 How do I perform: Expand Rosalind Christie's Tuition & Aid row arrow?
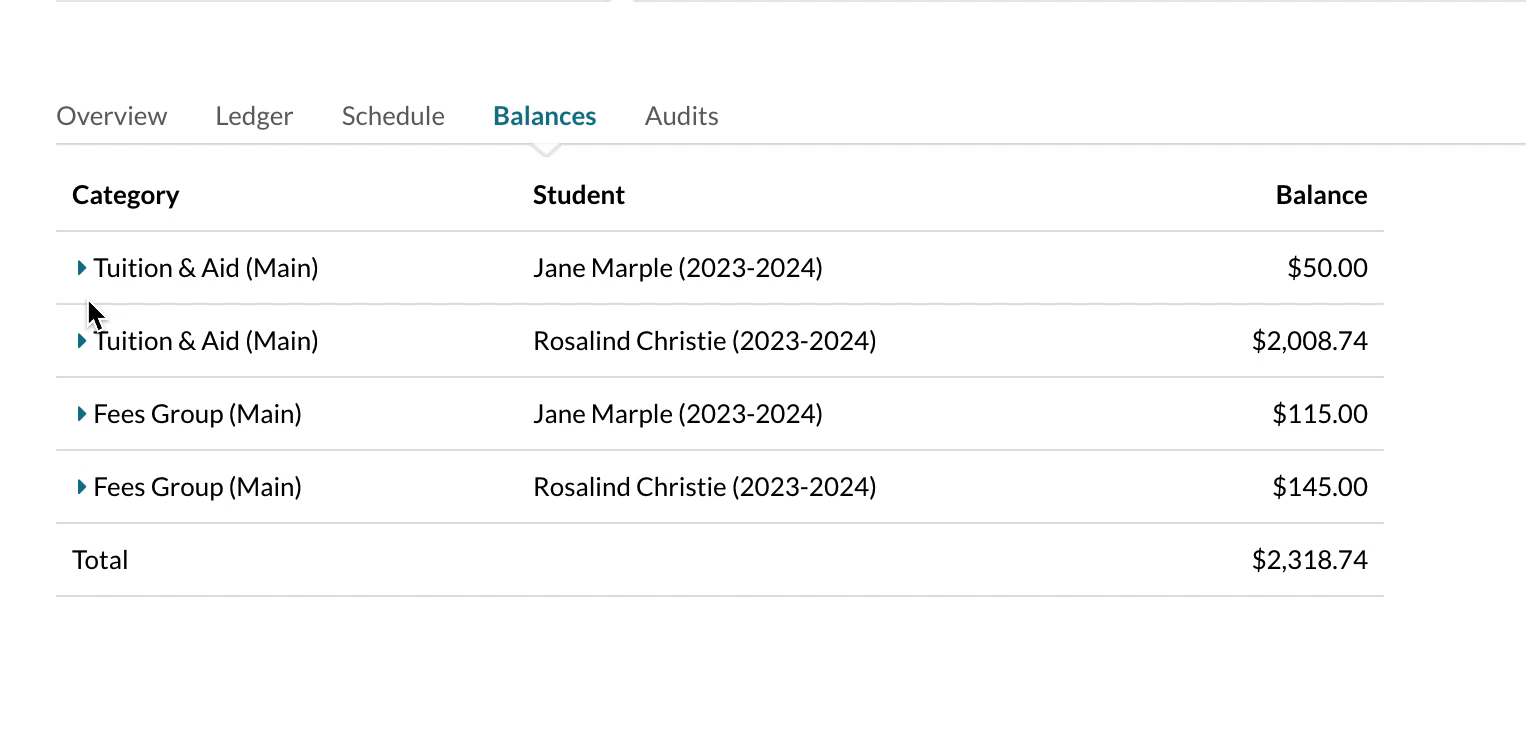click(x=82, y=341)
